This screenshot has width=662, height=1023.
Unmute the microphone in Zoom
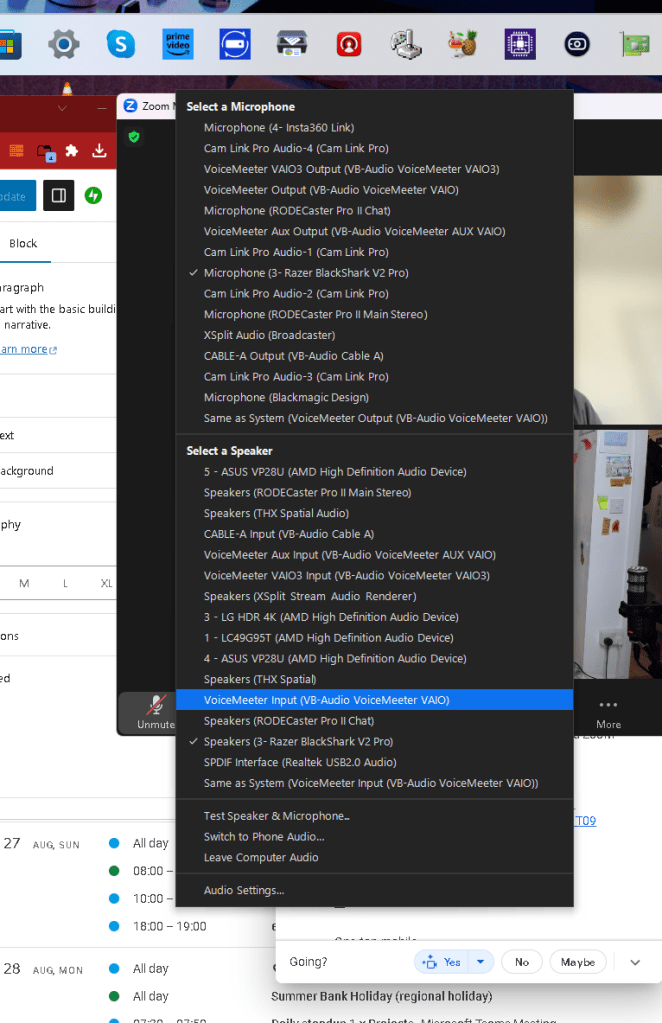[x=155, y=712]
